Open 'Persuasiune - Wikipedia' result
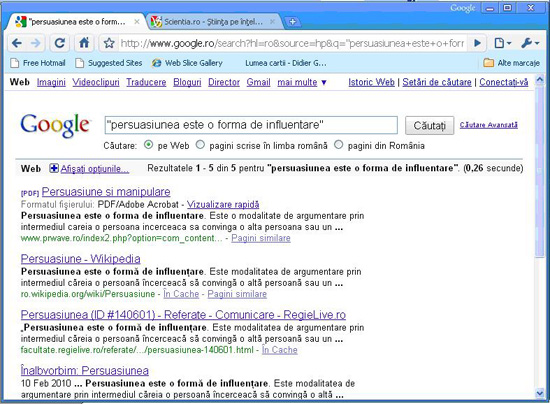 pos(81,259)
